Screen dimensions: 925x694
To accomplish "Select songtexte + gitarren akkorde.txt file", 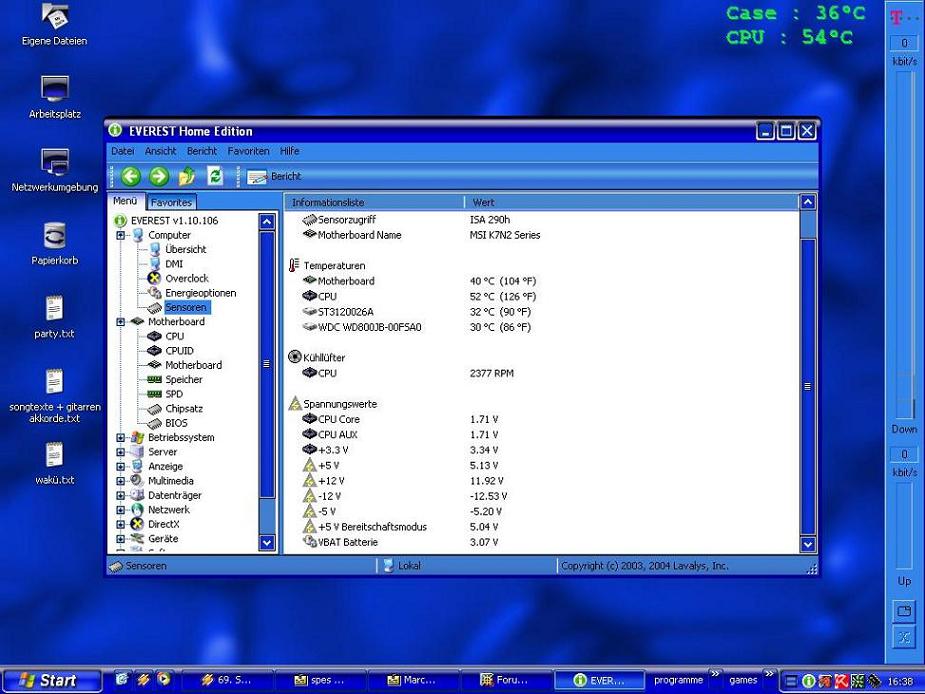I will click(54, 397).
